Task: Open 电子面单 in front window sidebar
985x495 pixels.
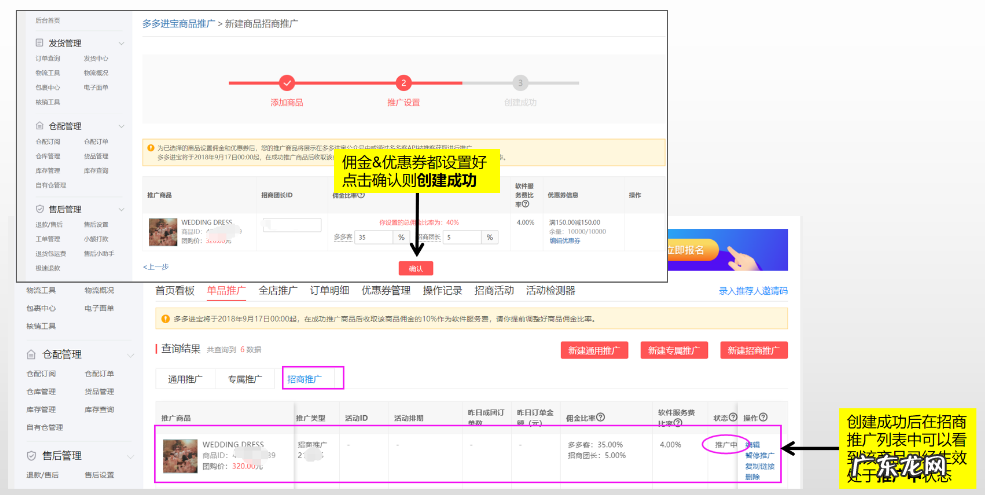Action: (96, 87)
